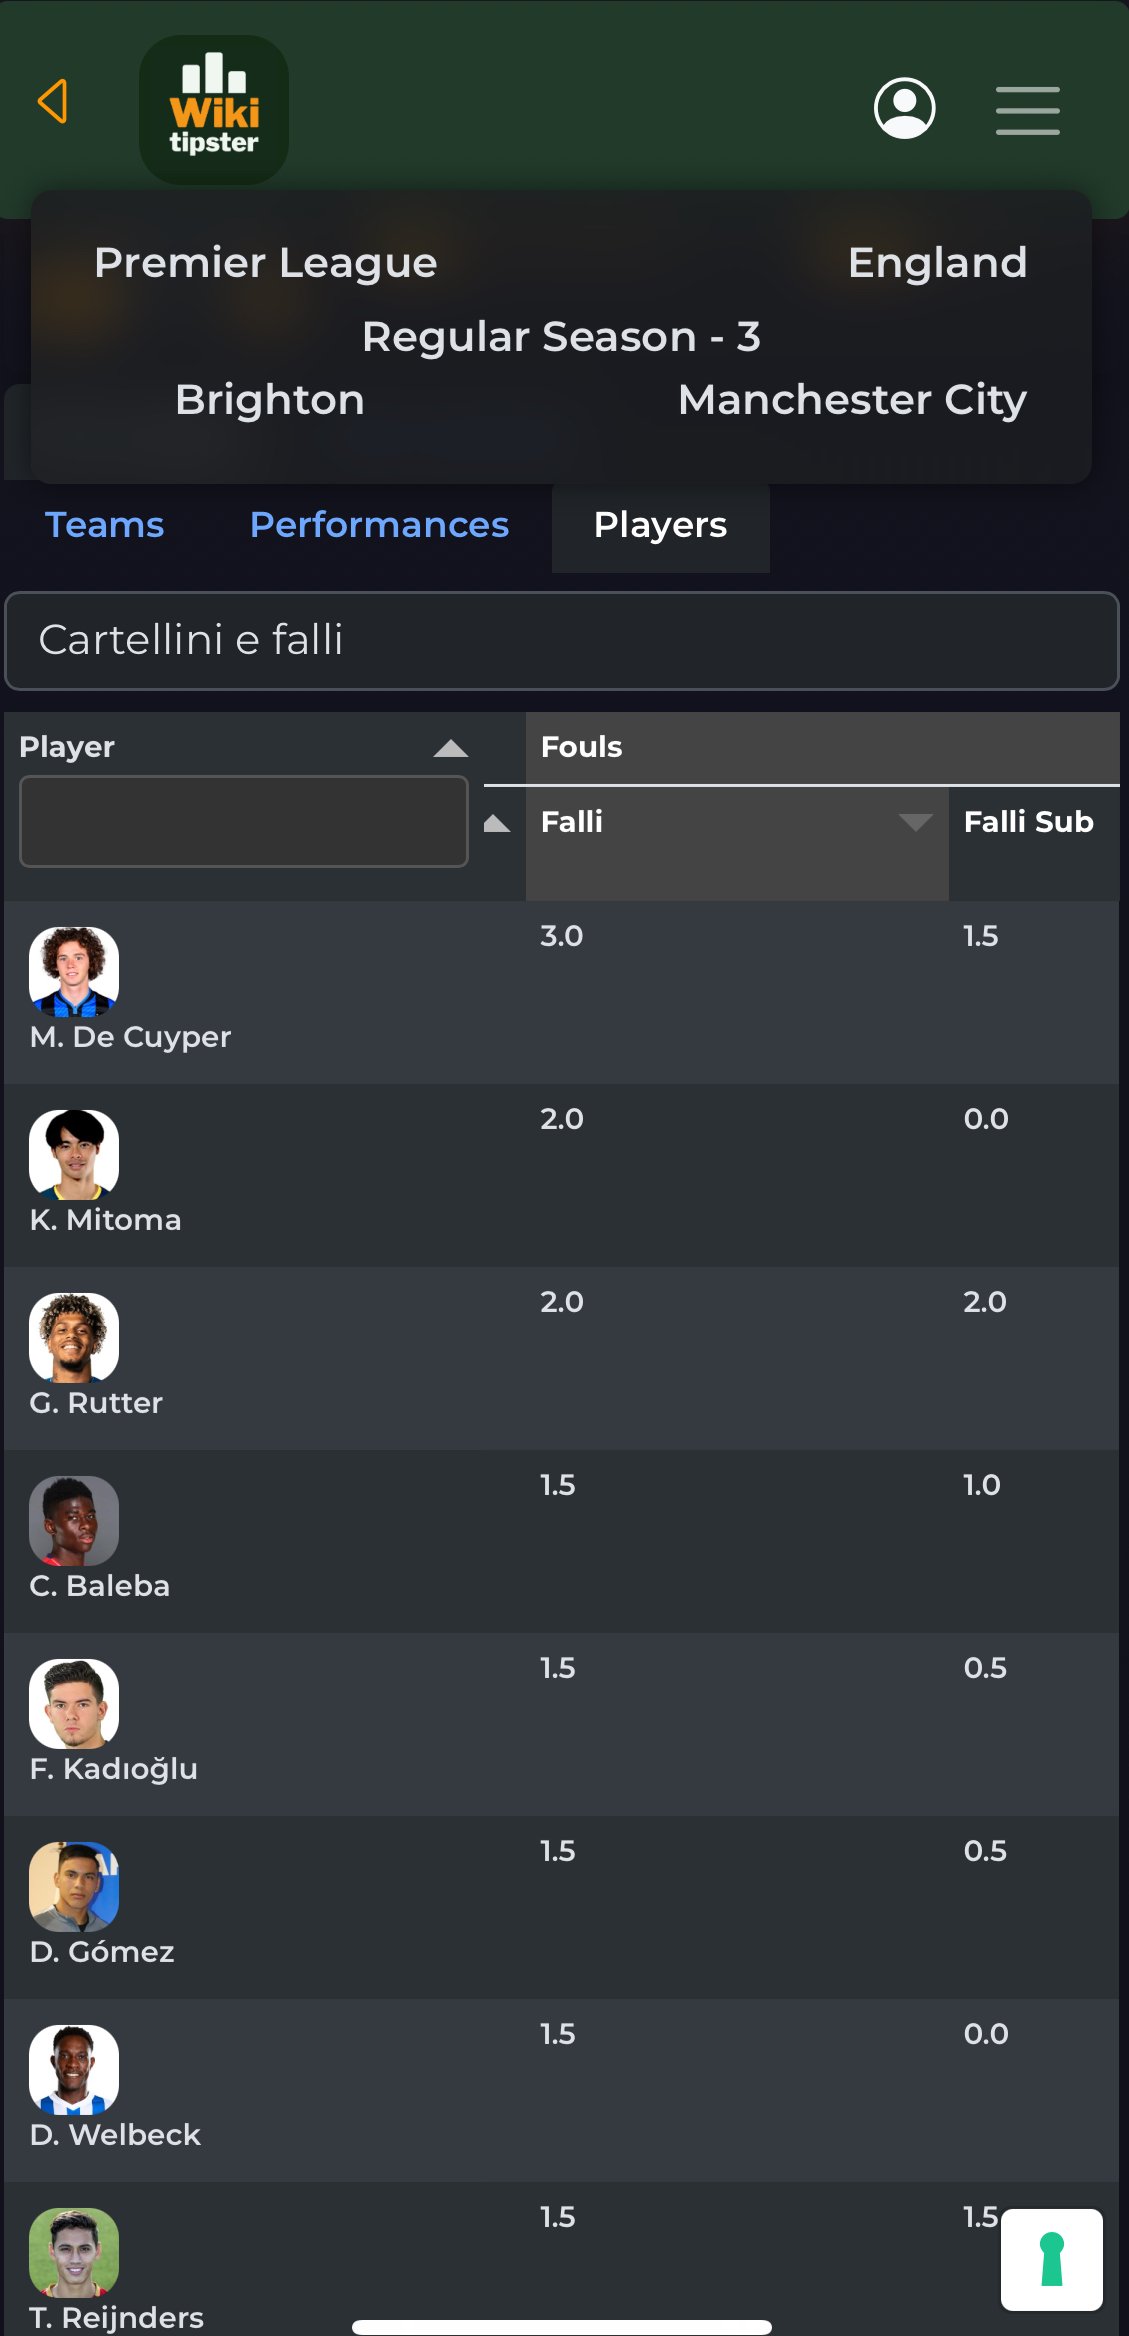Sort ascending by Player column arrow
The height and width of the screenshot is (2336, 1129).
point(451,748)
